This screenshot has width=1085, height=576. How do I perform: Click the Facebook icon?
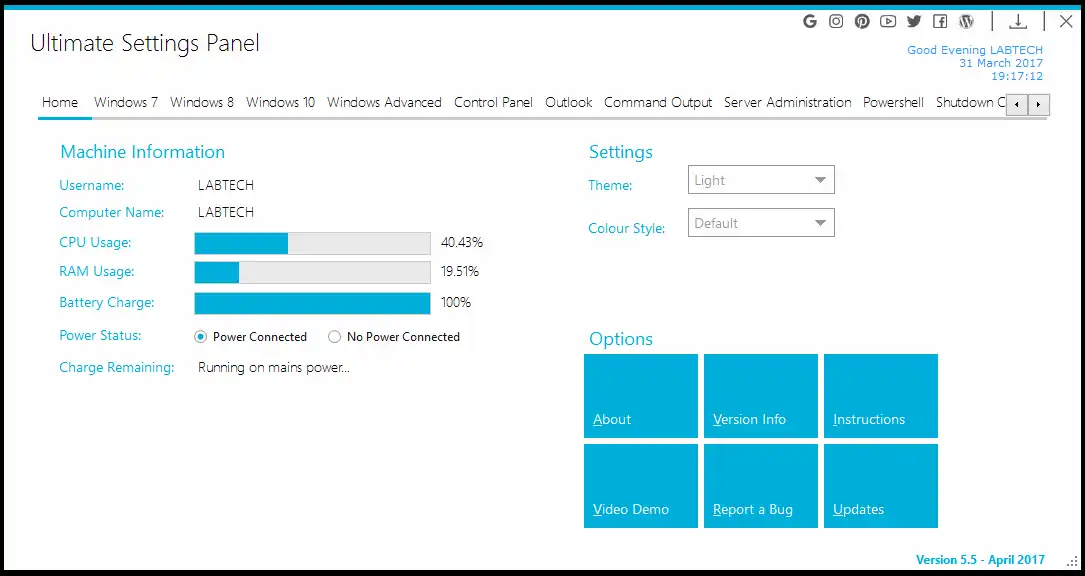click(x=940, y=21)
